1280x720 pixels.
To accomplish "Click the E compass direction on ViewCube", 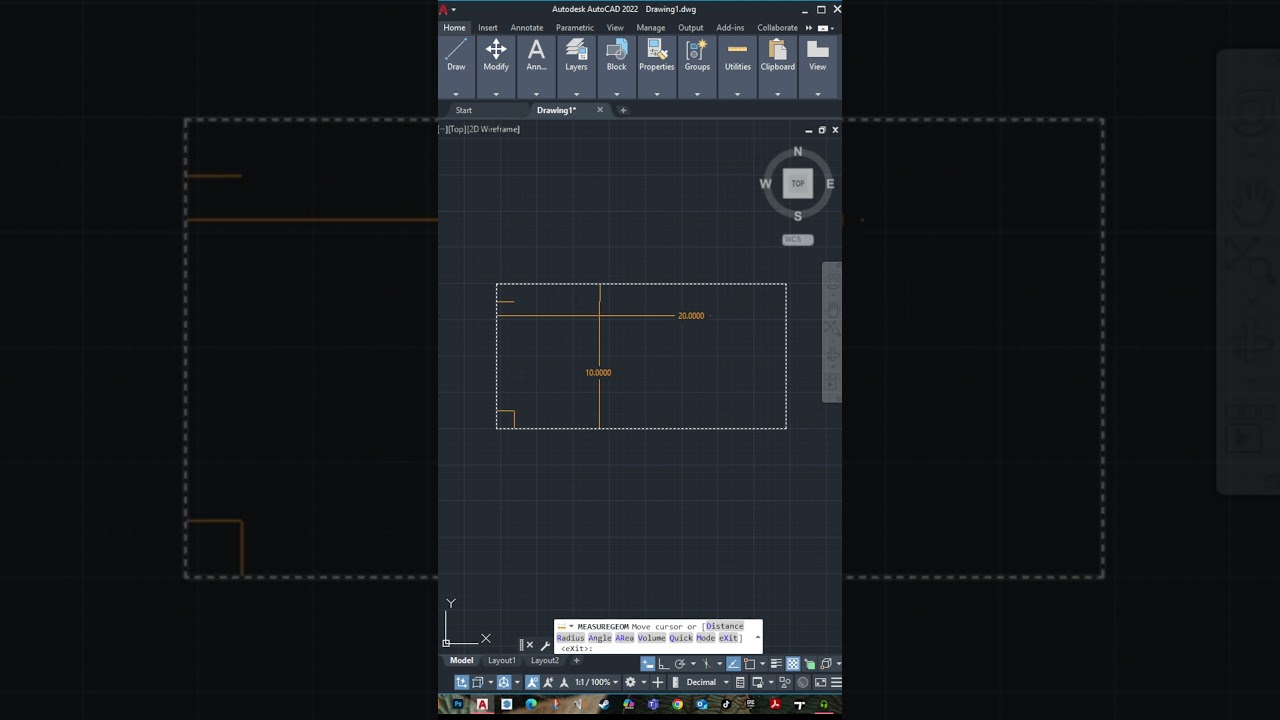I will (x=830, y=184).
